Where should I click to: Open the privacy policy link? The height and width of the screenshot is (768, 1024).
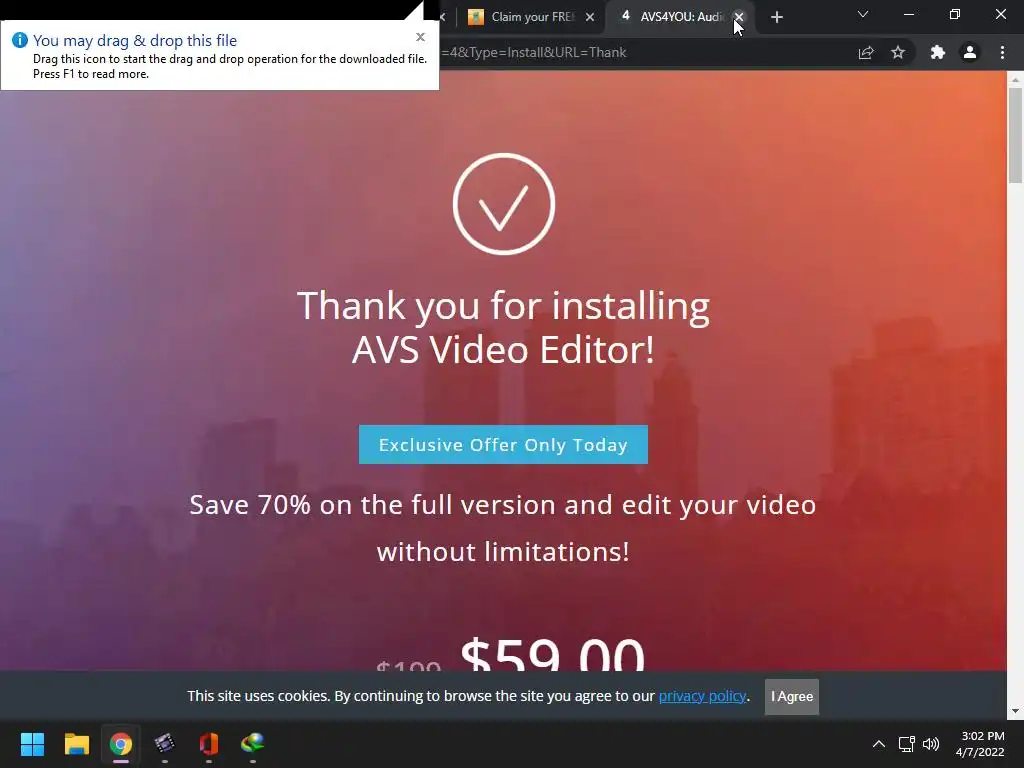click(702, 696)
